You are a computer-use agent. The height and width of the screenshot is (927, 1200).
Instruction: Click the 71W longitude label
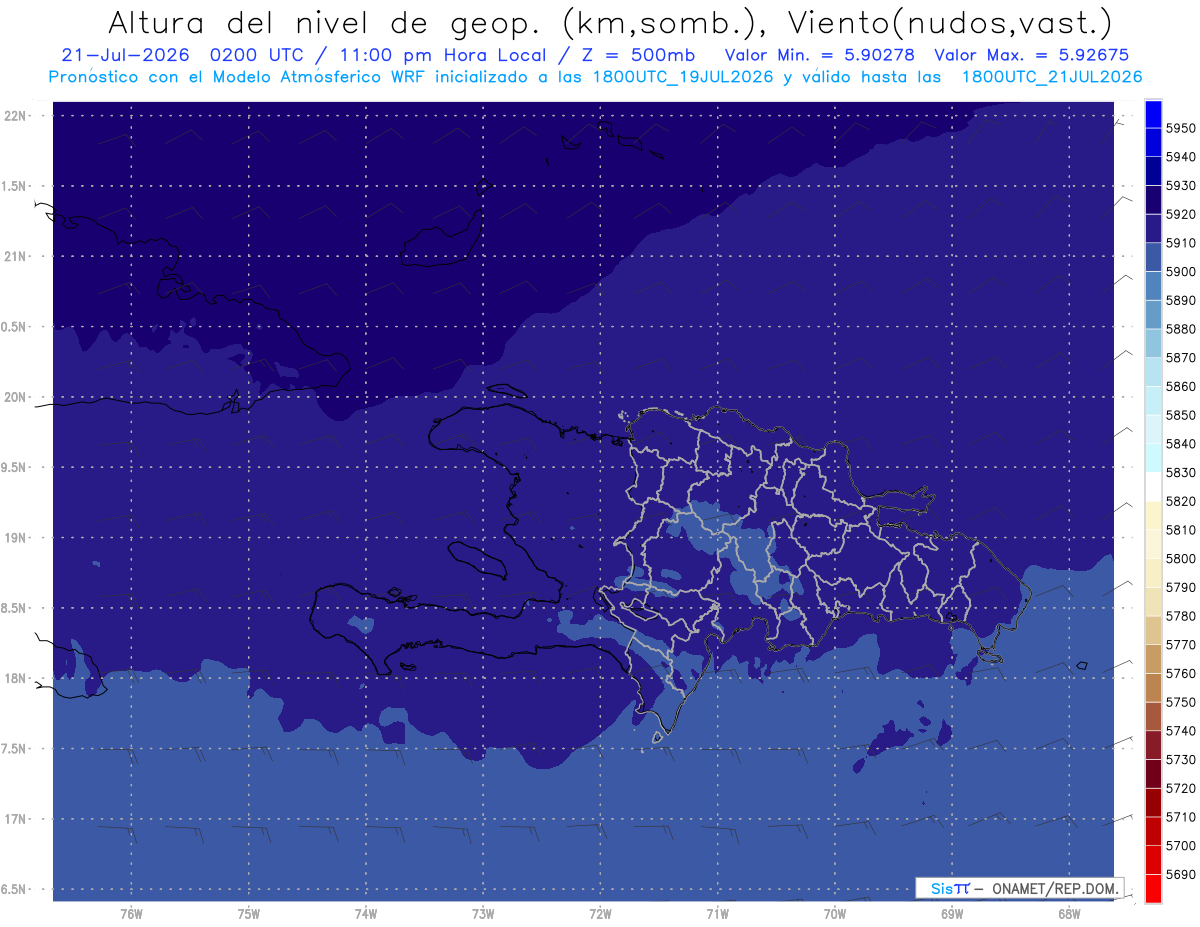(x=717, y=913)
